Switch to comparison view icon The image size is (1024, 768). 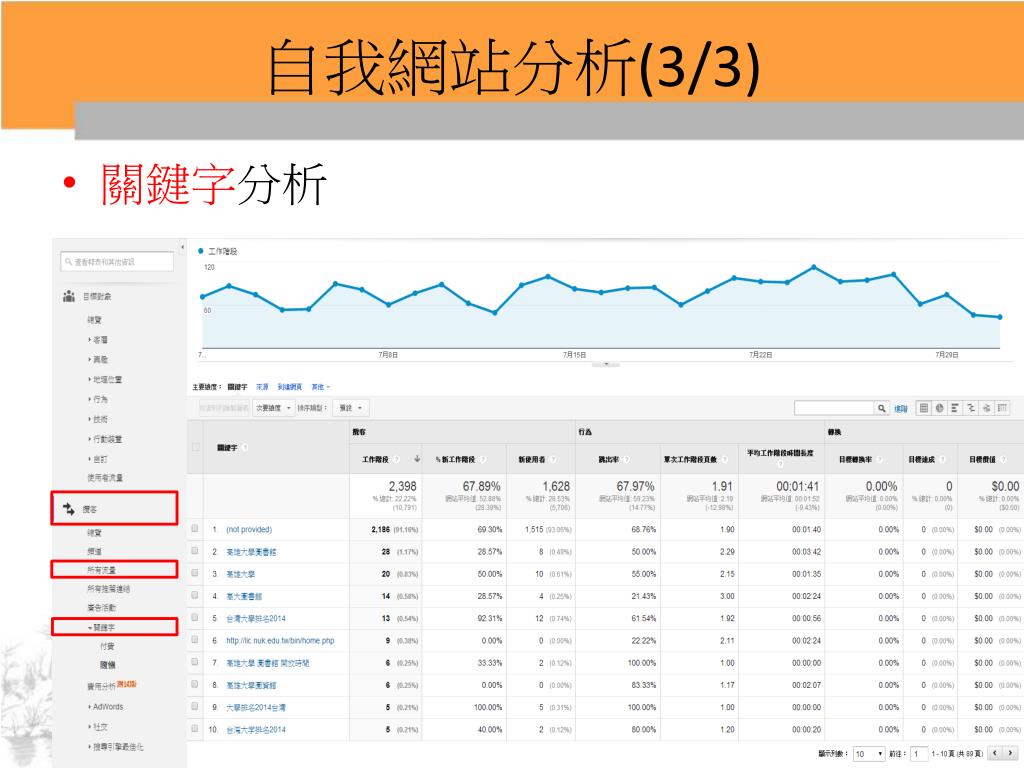pyautogui.click(x=970, y=408)
